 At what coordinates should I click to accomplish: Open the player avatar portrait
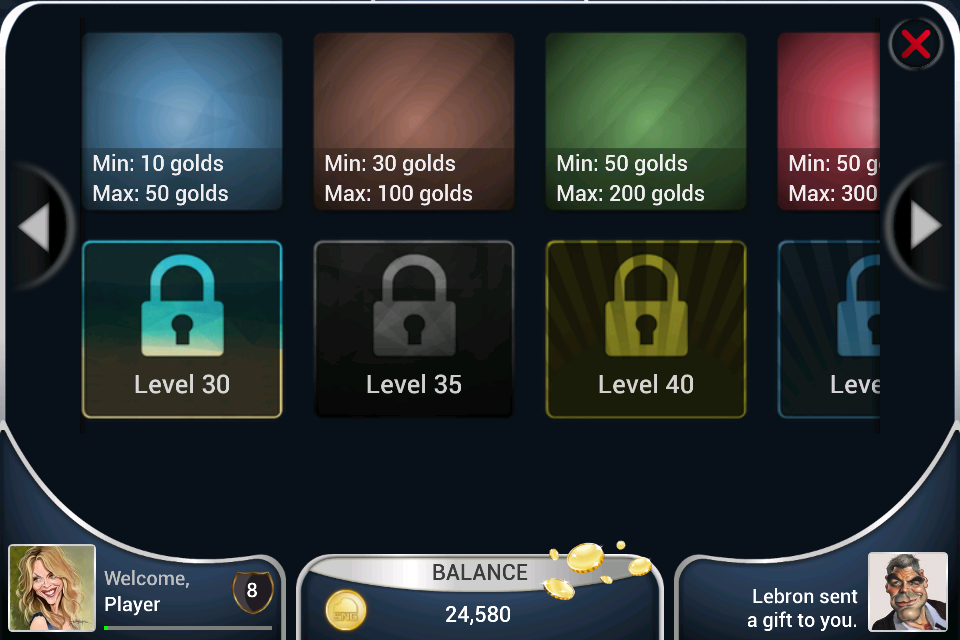52,588
